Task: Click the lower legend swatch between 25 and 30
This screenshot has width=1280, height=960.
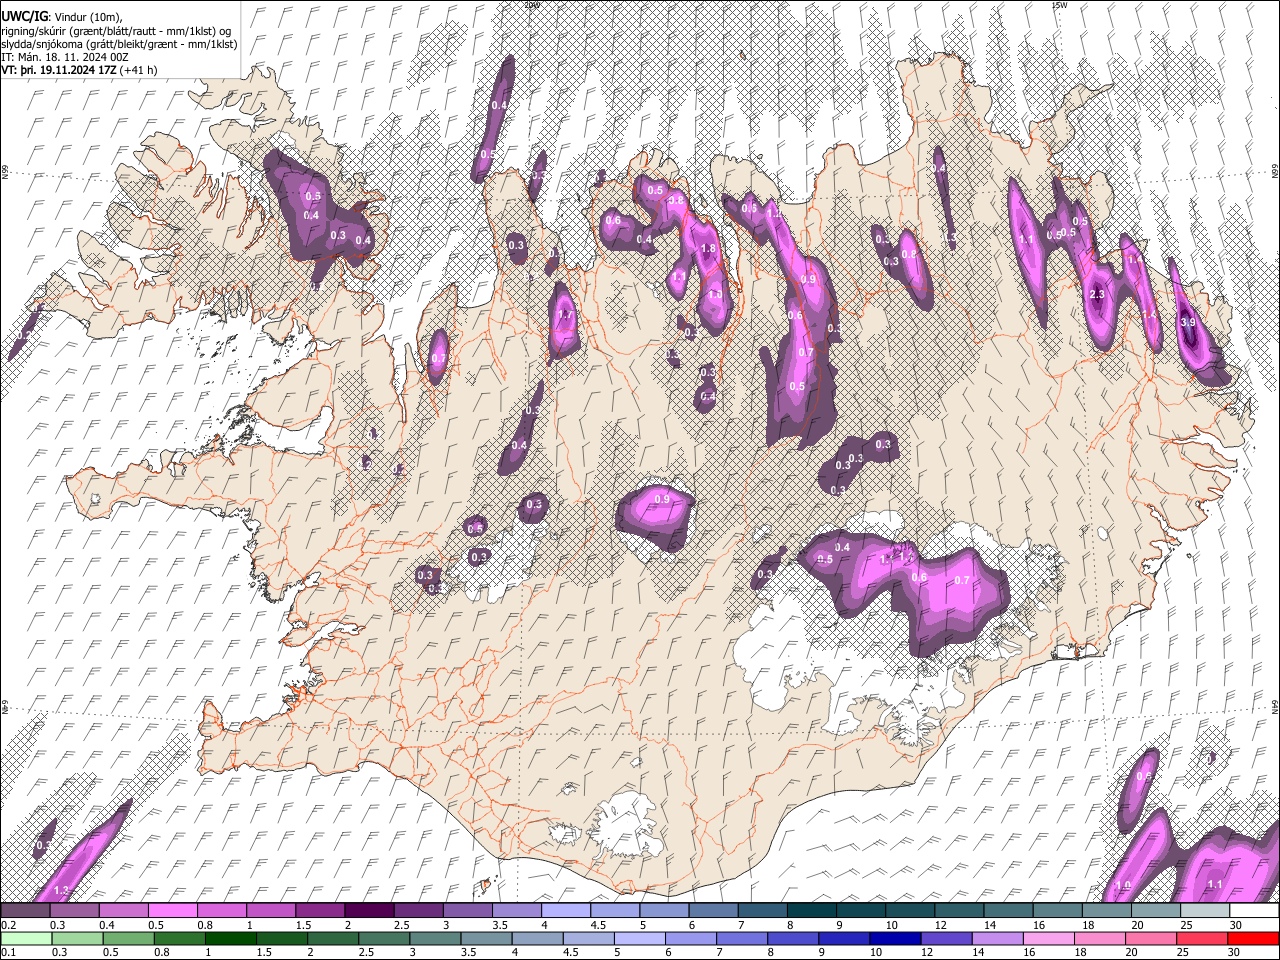Action: click(1203, 939)
